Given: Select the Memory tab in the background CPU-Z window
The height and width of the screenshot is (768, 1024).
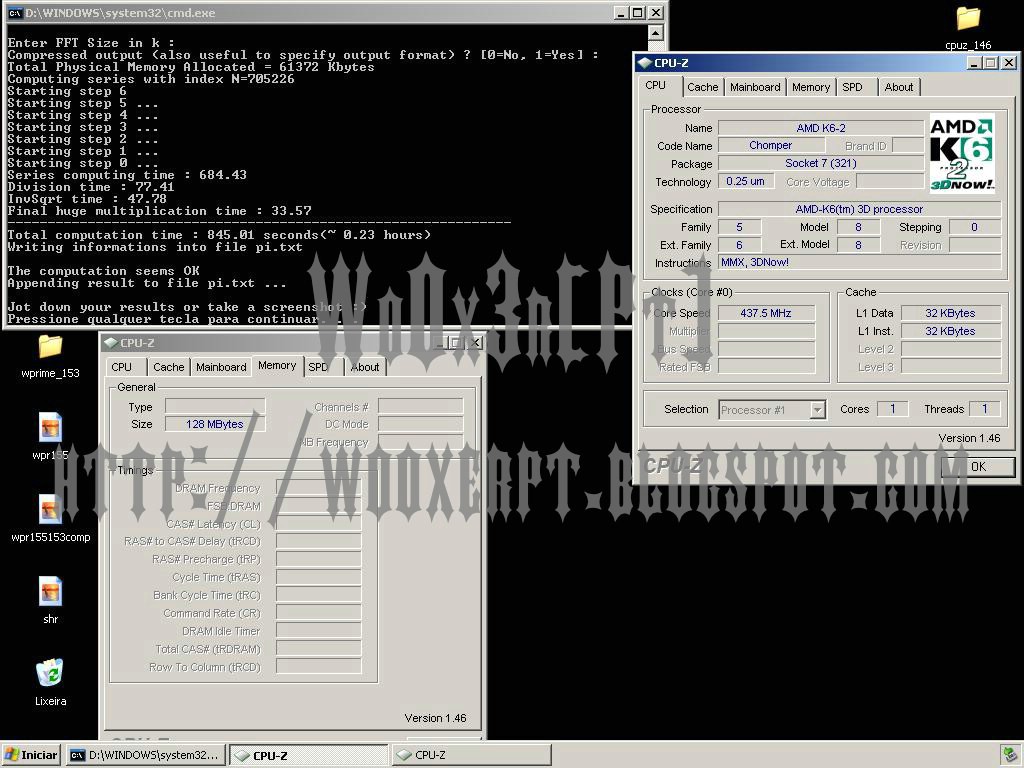Looking at the screenshot, I should tap(277, 366).
